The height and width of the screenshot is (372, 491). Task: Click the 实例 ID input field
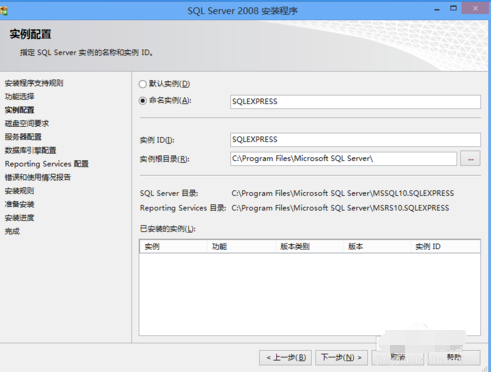355,140
